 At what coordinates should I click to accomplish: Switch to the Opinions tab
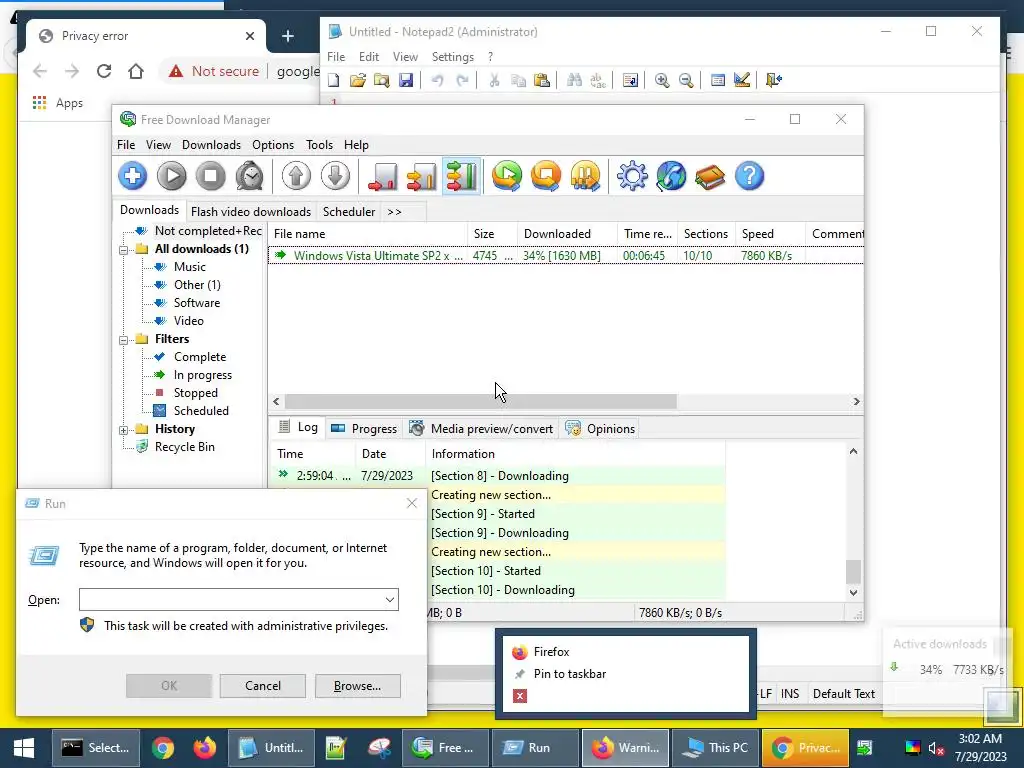pyautogui.click(x=600, y=429)
